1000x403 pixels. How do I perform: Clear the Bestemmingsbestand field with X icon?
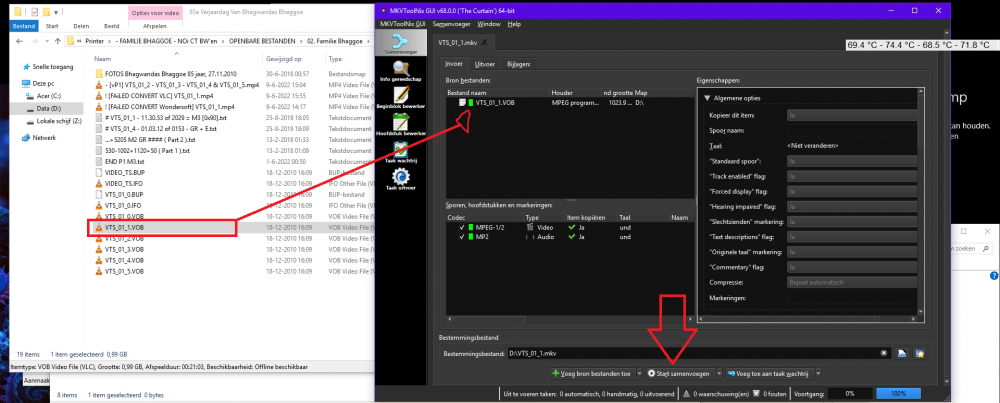884,353
